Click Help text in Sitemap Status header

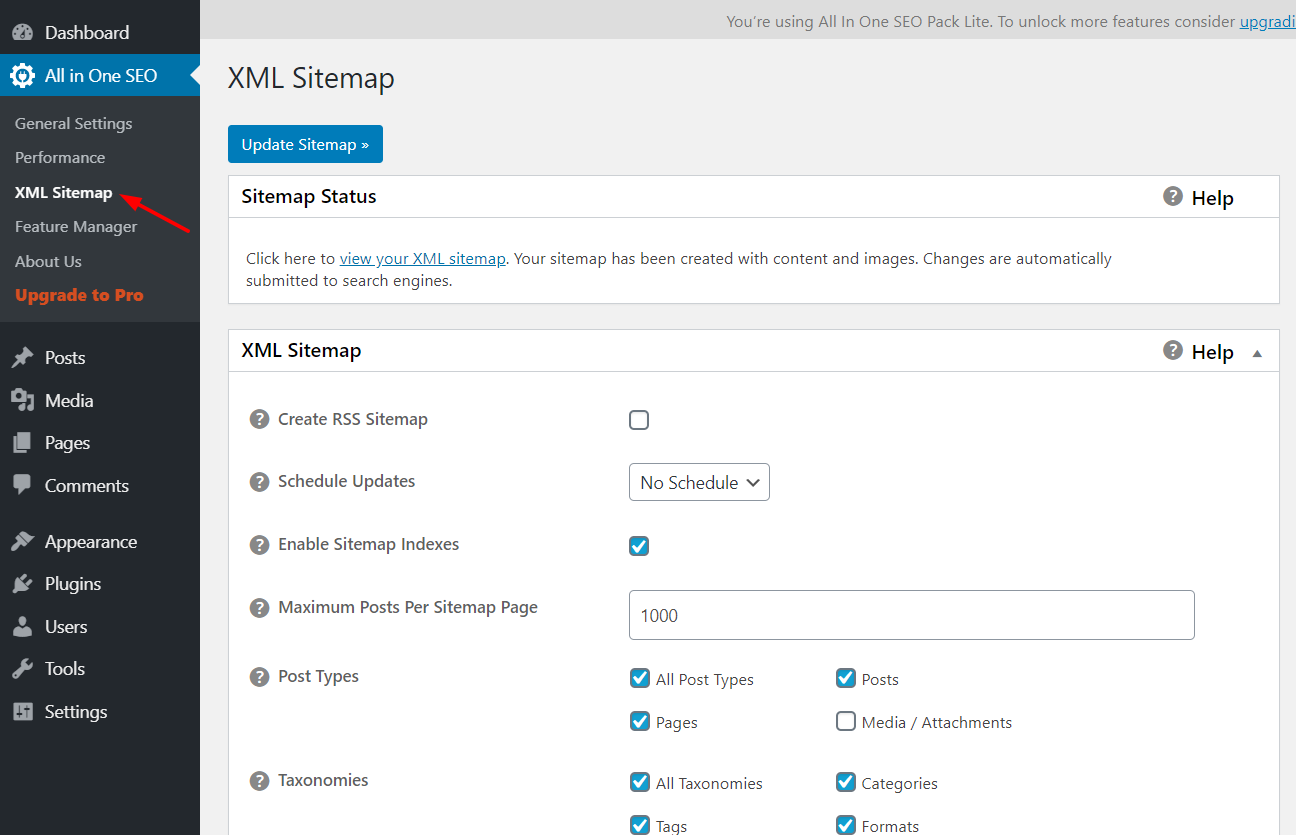pyautogui.click(x=1212, y=198)
